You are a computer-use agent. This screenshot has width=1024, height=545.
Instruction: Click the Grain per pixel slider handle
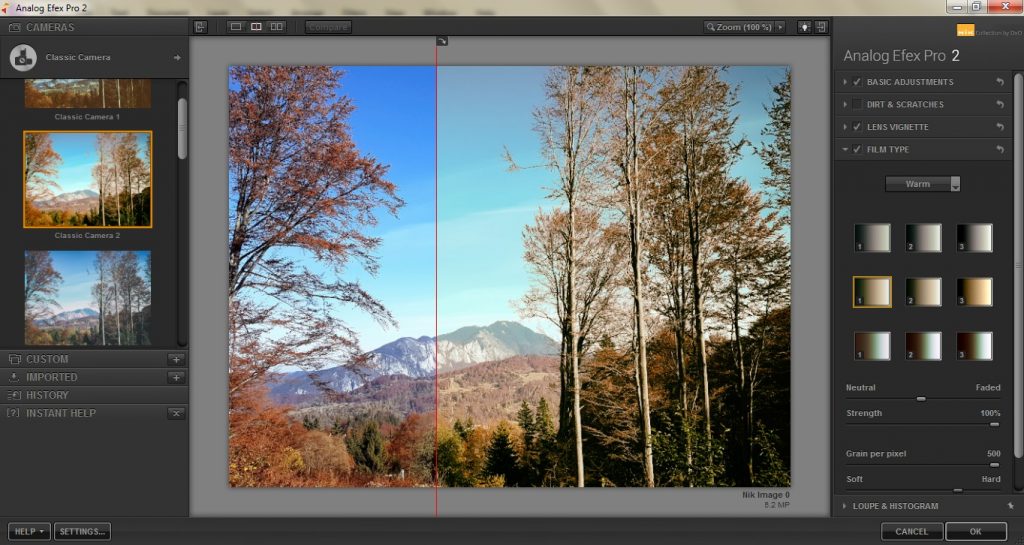pyautogui.click(x=994, y=465)
